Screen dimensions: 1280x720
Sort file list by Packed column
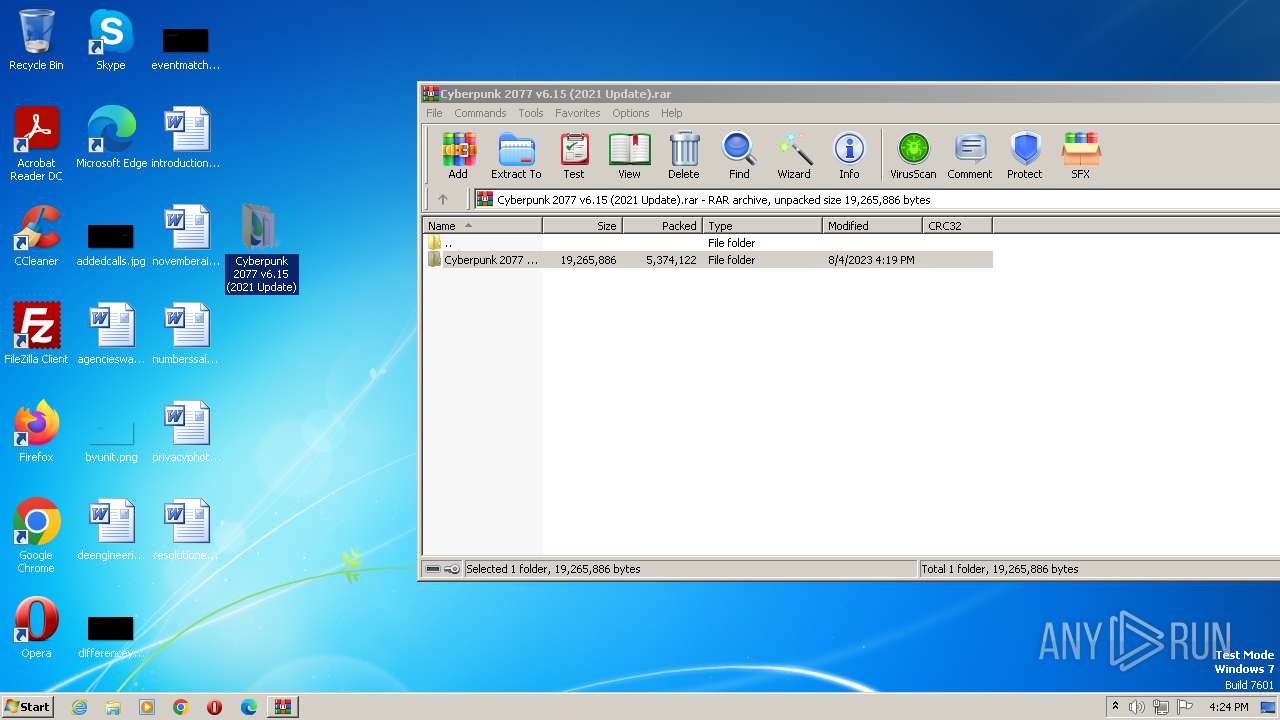pyautogui.click(x=663, y=226)
